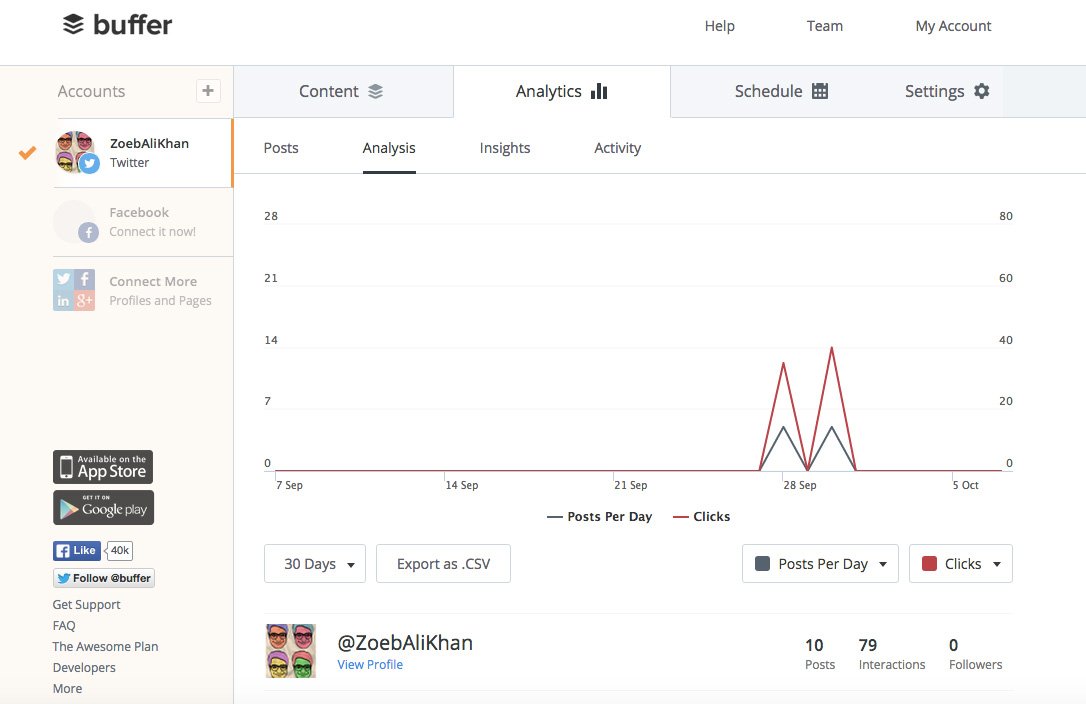The image size is (1086, 704).
Task: Click the @ZoebAliKhan profile name
Action: (x=405, y=642)
